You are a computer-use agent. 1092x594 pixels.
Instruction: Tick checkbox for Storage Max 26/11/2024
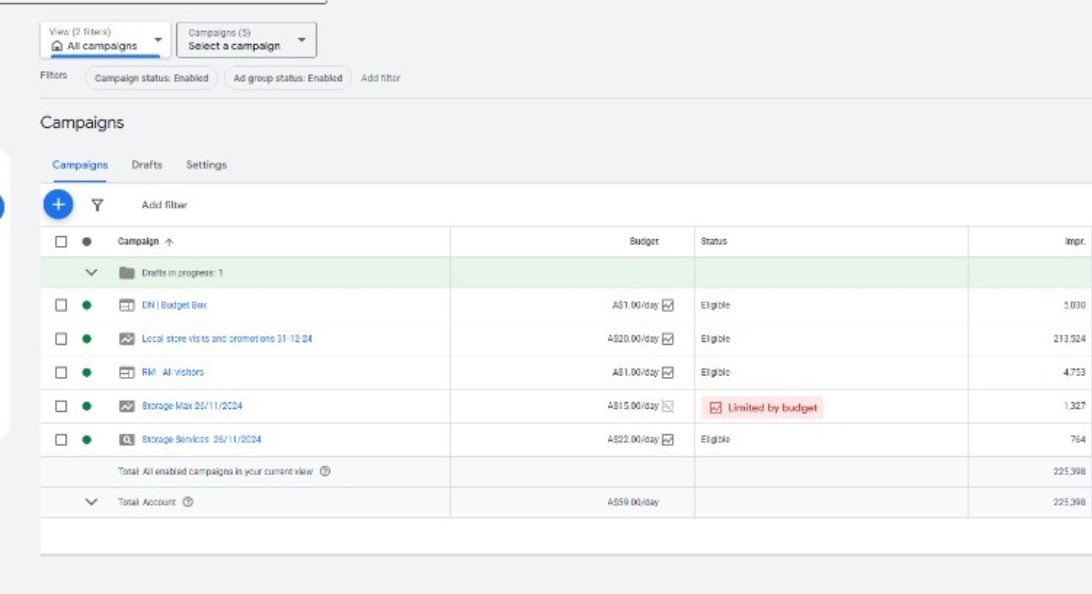point(61,407)
